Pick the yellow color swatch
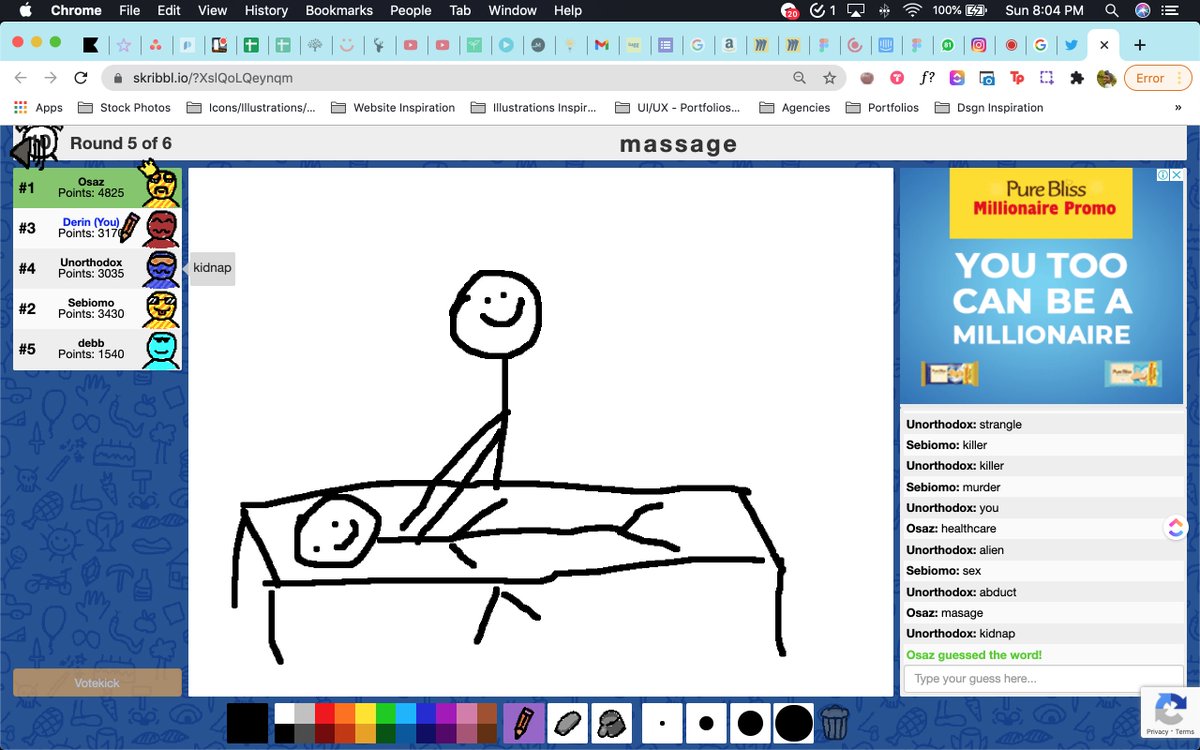The image size is (1200, 750). (x=365, y=713)
